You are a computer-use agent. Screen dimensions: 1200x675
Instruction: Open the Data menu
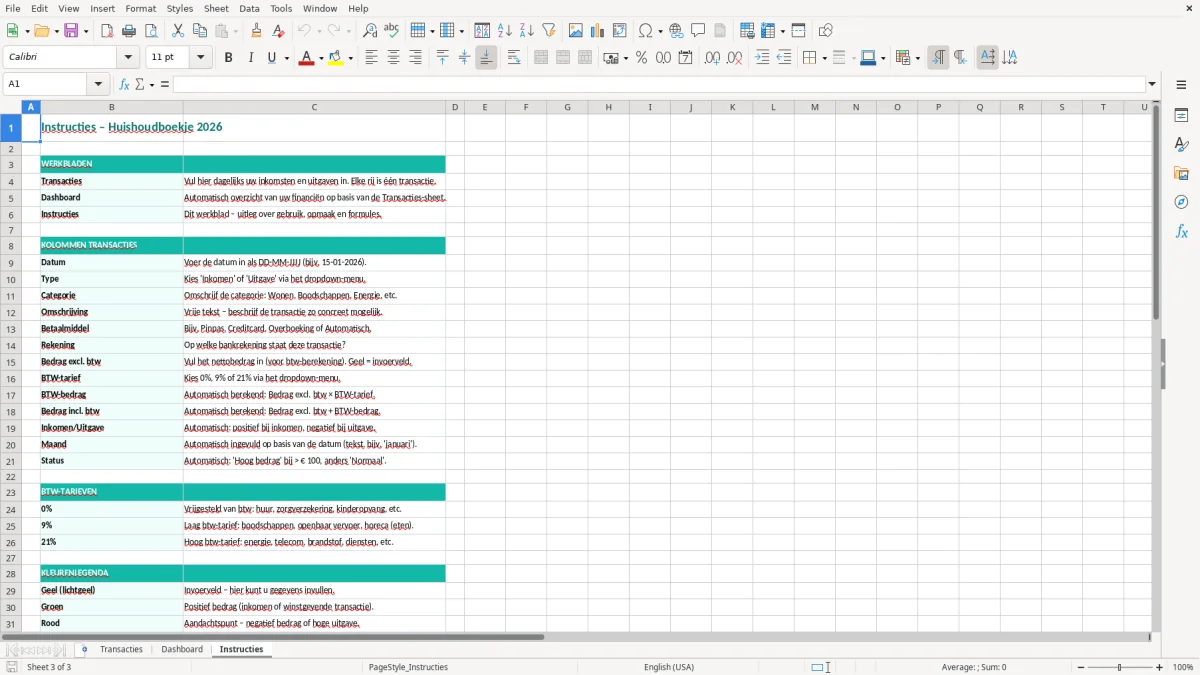[249, 8]
